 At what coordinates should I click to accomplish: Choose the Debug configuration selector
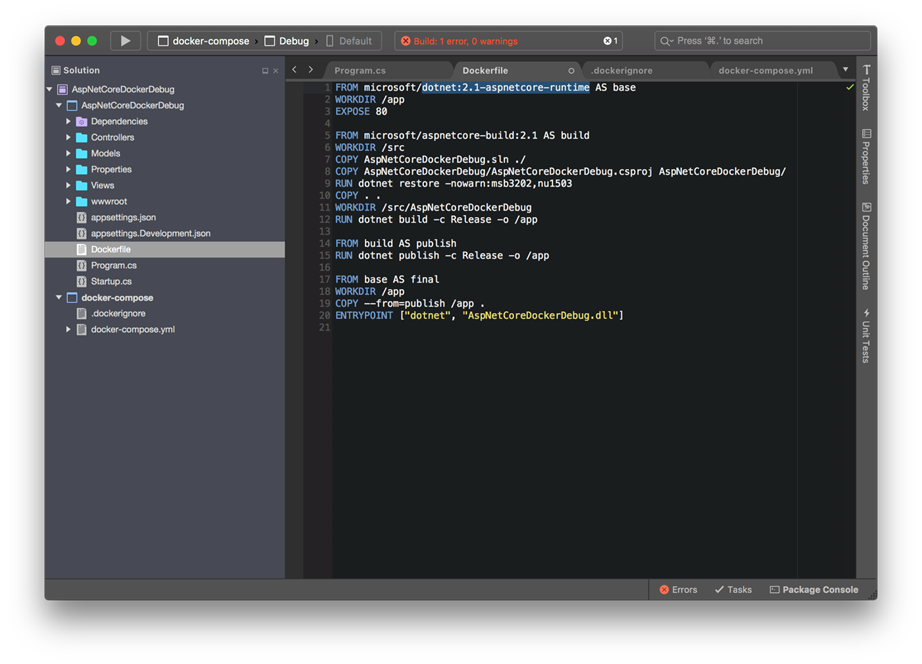tap(286, 41)
